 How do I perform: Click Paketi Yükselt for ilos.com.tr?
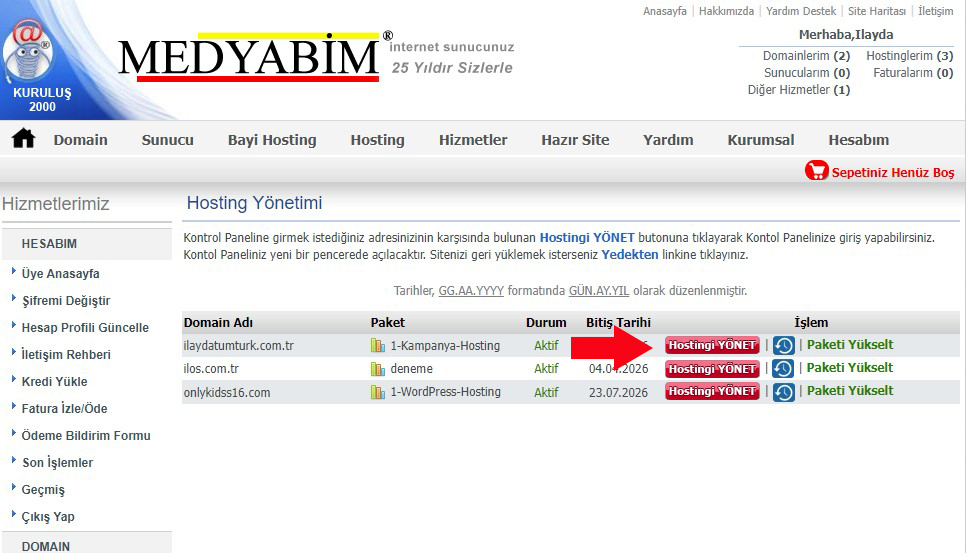click(850, 368)
